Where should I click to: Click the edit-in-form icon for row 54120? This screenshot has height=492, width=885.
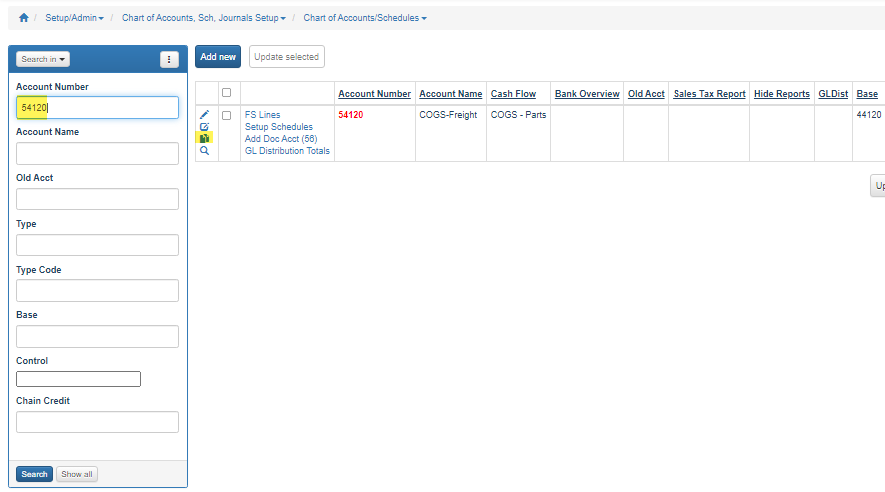point(204,126)
